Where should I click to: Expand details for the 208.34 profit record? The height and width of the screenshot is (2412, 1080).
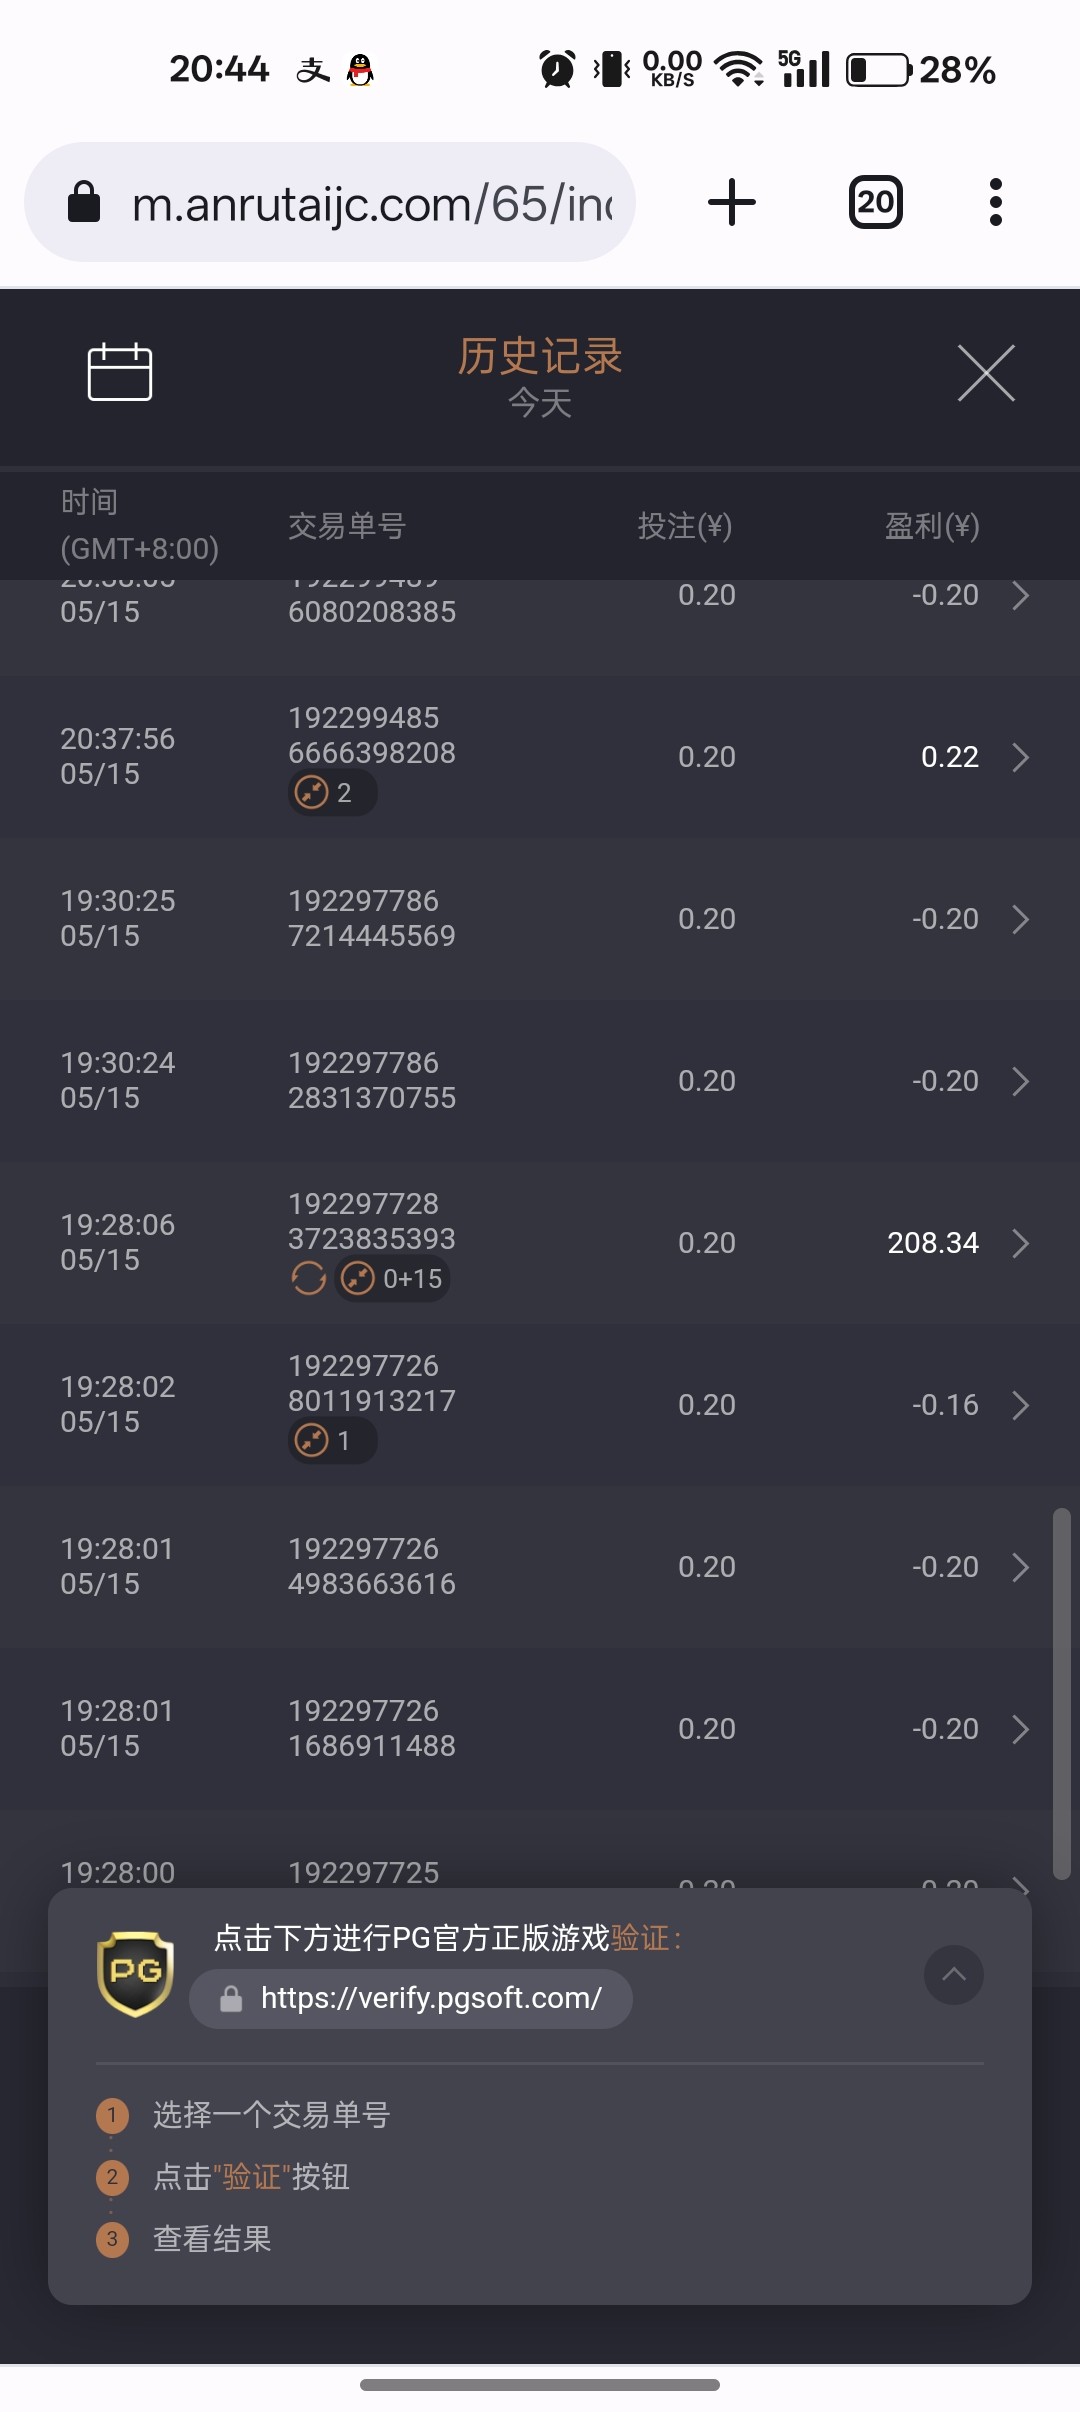(x=1020, y=1243)
